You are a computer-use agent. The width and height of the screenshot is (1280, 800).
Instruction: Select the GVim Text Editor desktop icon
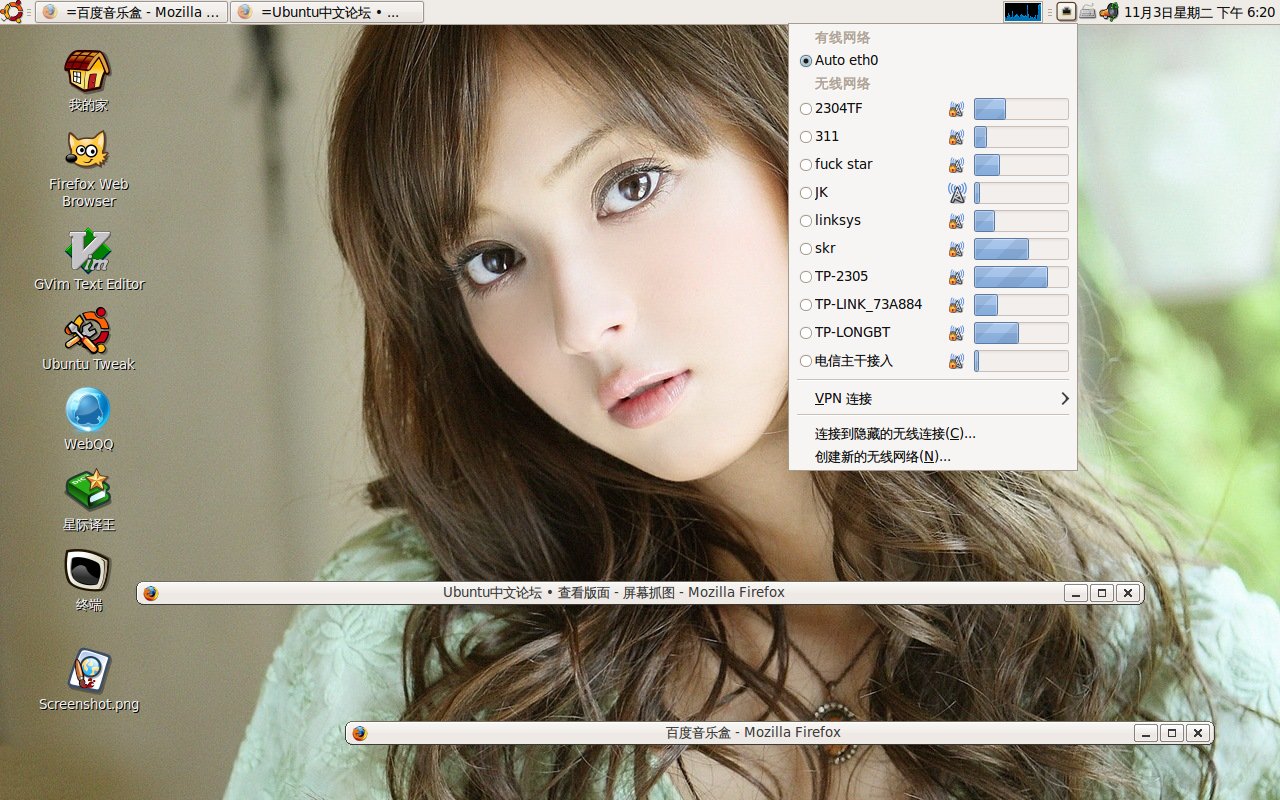(89, 260)
